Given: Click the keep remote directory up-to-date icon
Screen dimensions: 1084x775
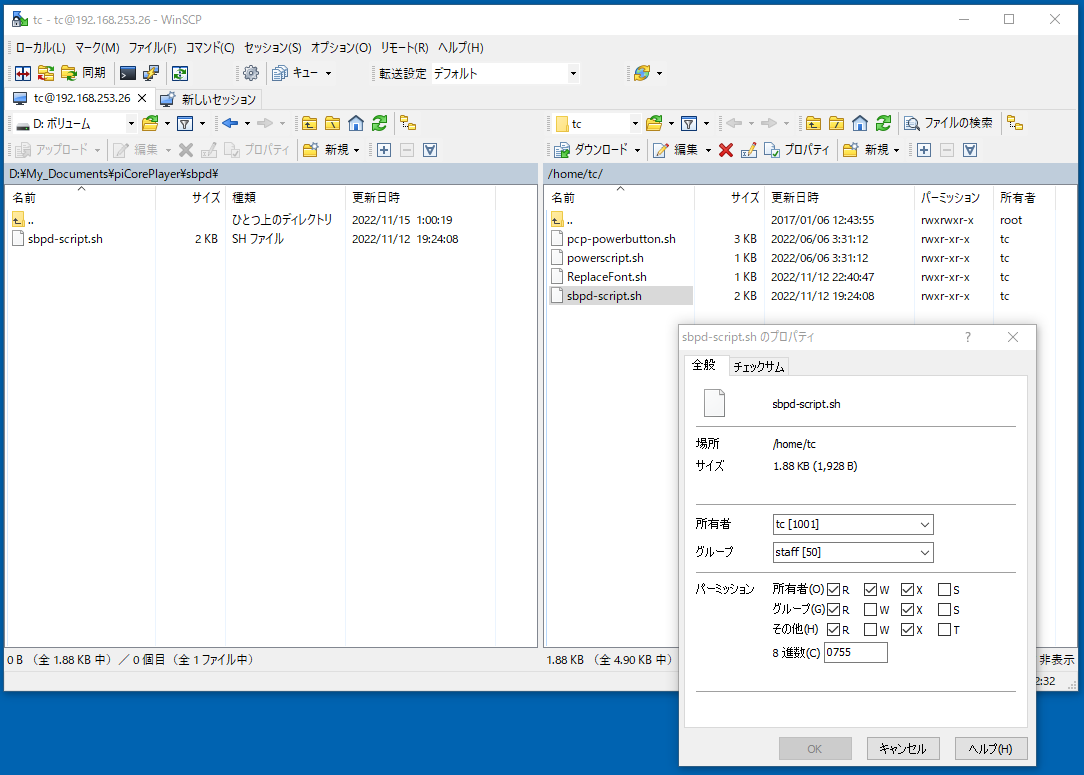Looking at the screenshot, I should click(180, 73).
